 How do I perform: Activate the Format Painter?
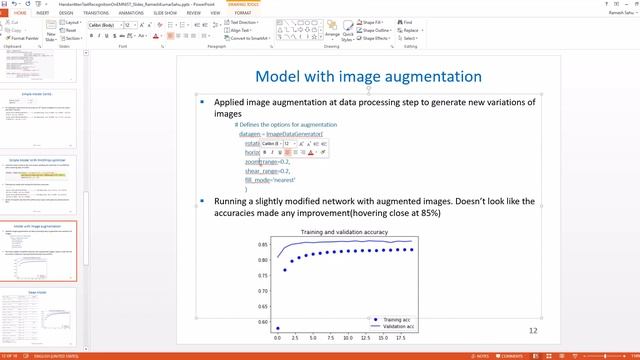22,38
